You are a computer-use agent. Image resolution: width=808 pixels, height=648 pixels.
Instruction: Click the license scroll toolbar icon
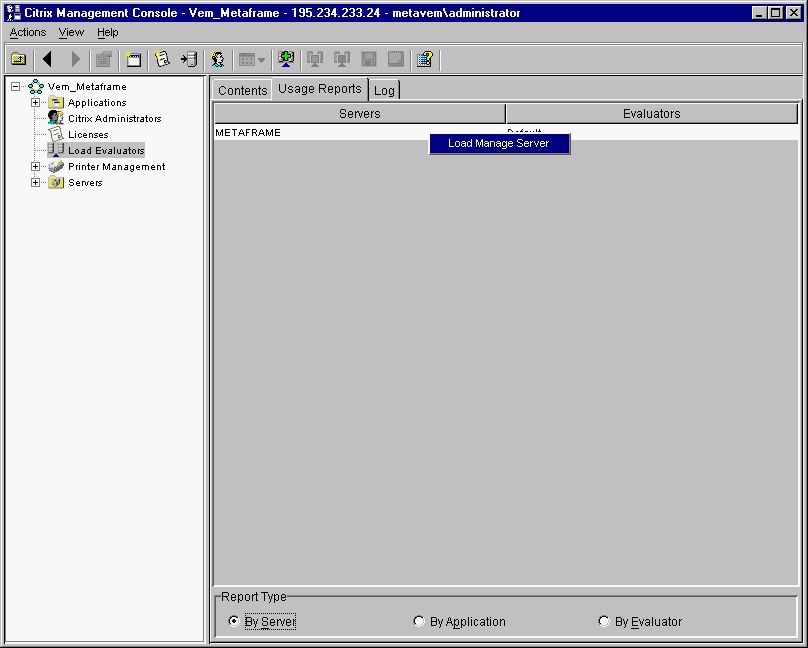(162, 59)
